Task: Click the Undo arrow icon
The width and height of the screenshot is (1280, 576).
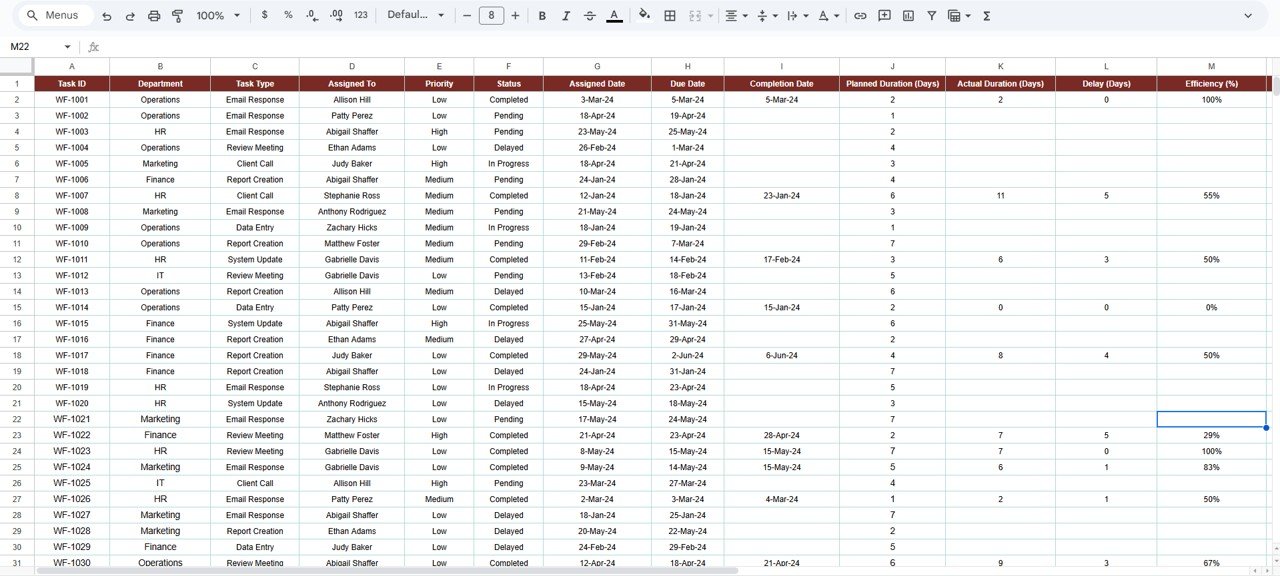Action: coord(107,16)
